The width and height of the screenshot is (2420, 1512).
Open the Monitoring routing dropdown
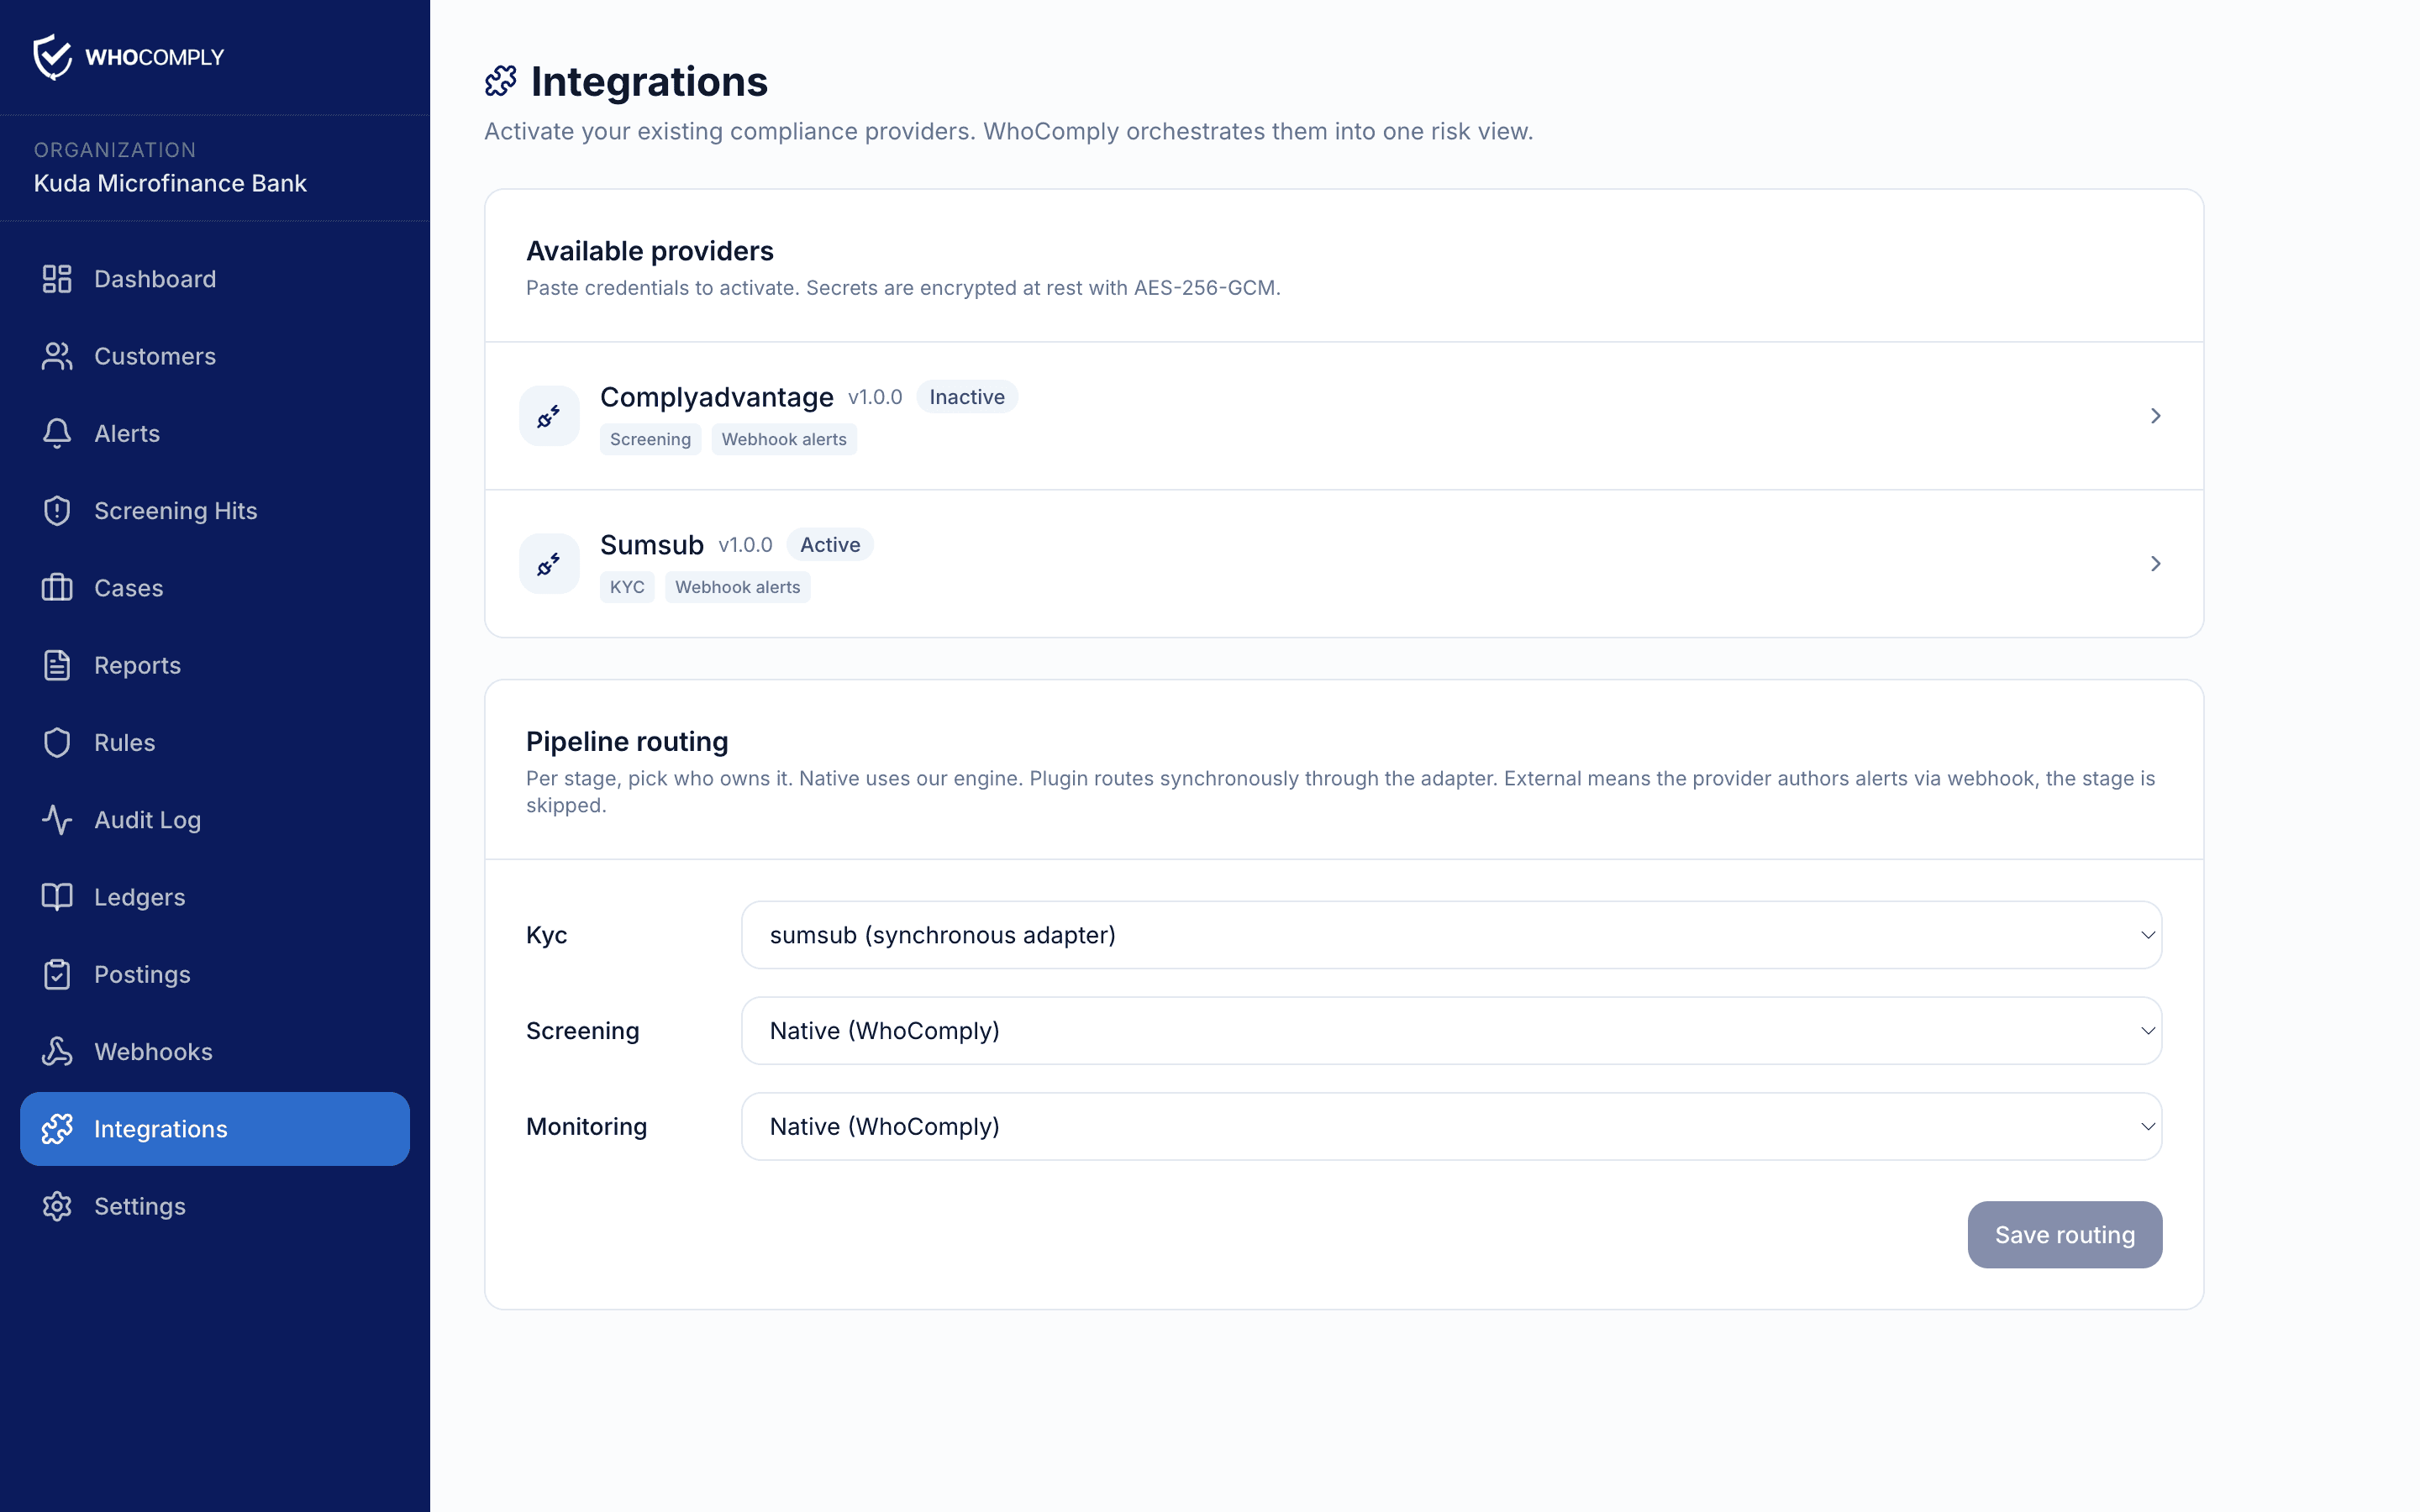pyautogui.click(x=1451, y=1127)
